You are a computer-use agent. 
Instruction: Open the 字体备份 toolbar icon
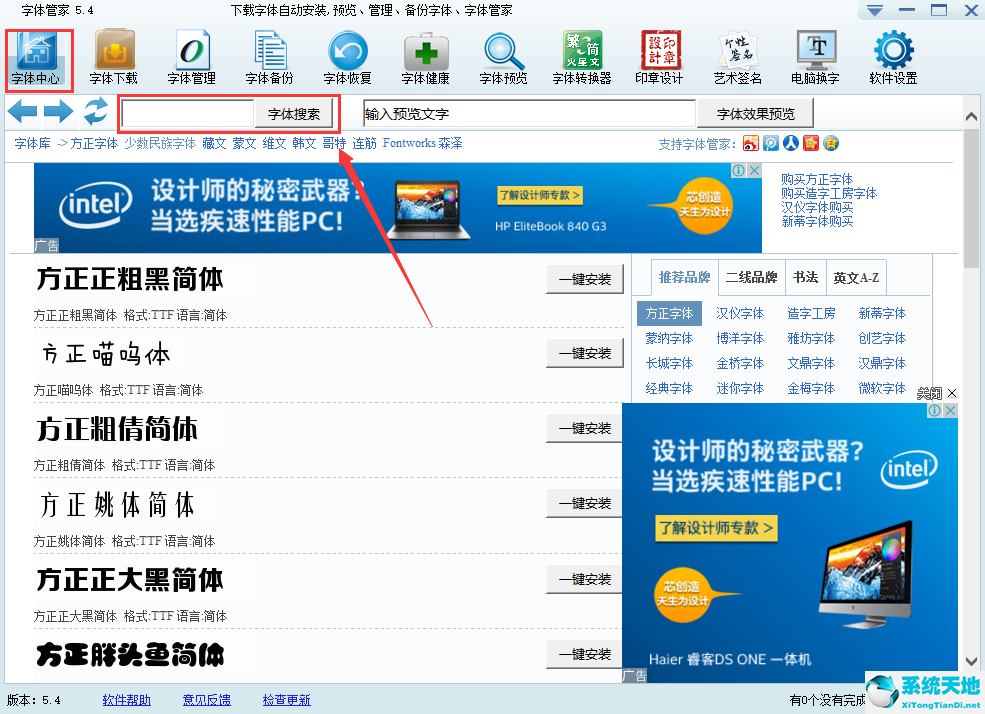click(x=269, y=59)
